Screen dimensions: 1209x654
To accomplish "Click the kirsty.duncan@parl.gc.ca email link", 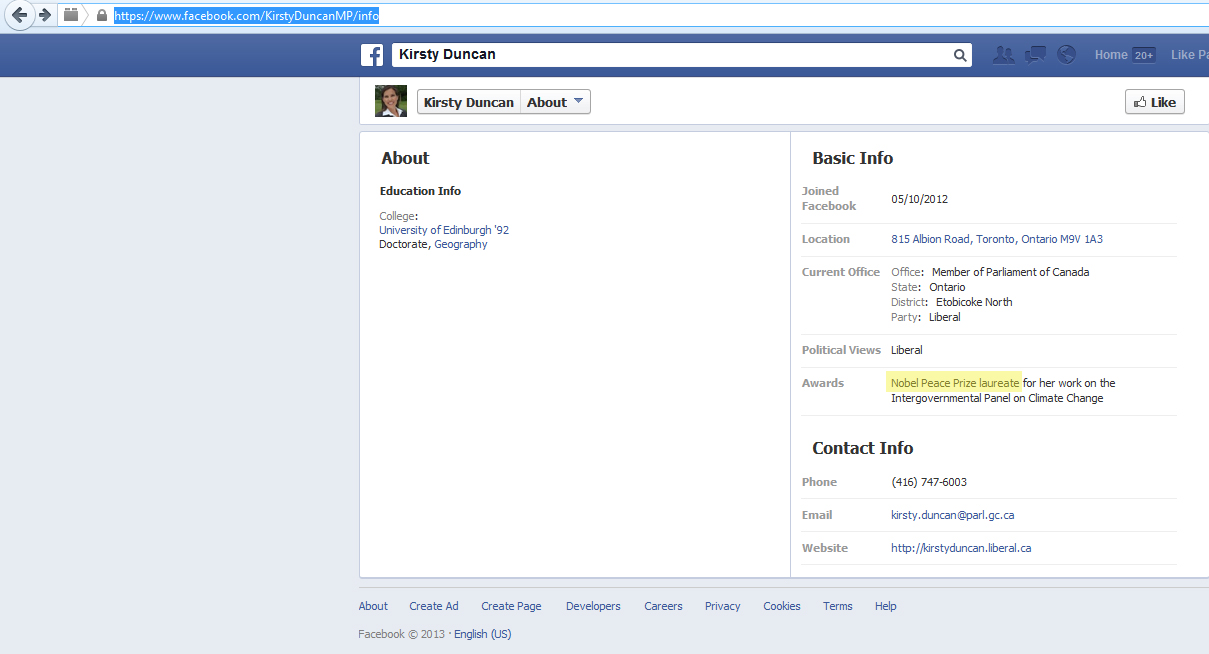I will [x=952, y=515].
